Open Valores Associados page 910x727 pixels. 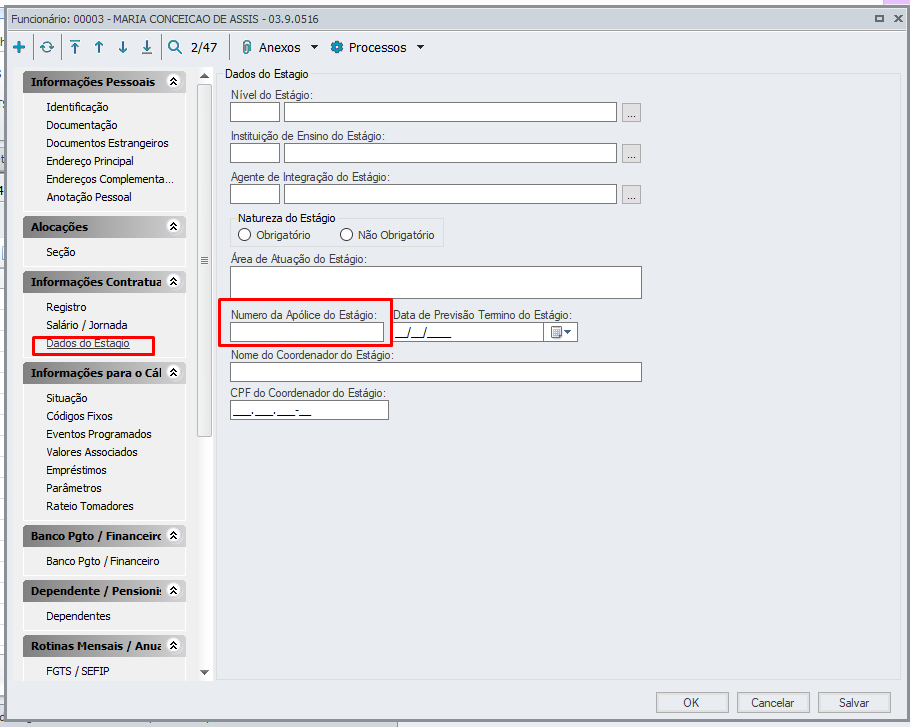(92, 452)
